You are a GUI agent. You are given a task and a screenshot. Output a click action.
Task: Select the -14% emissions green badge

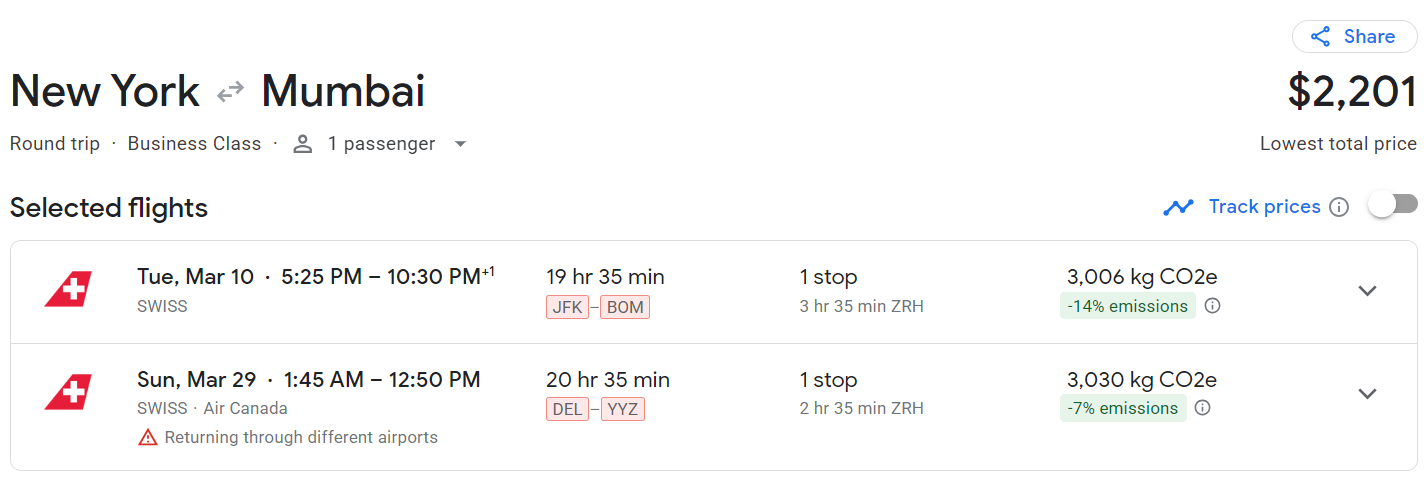pos(1127,306)
